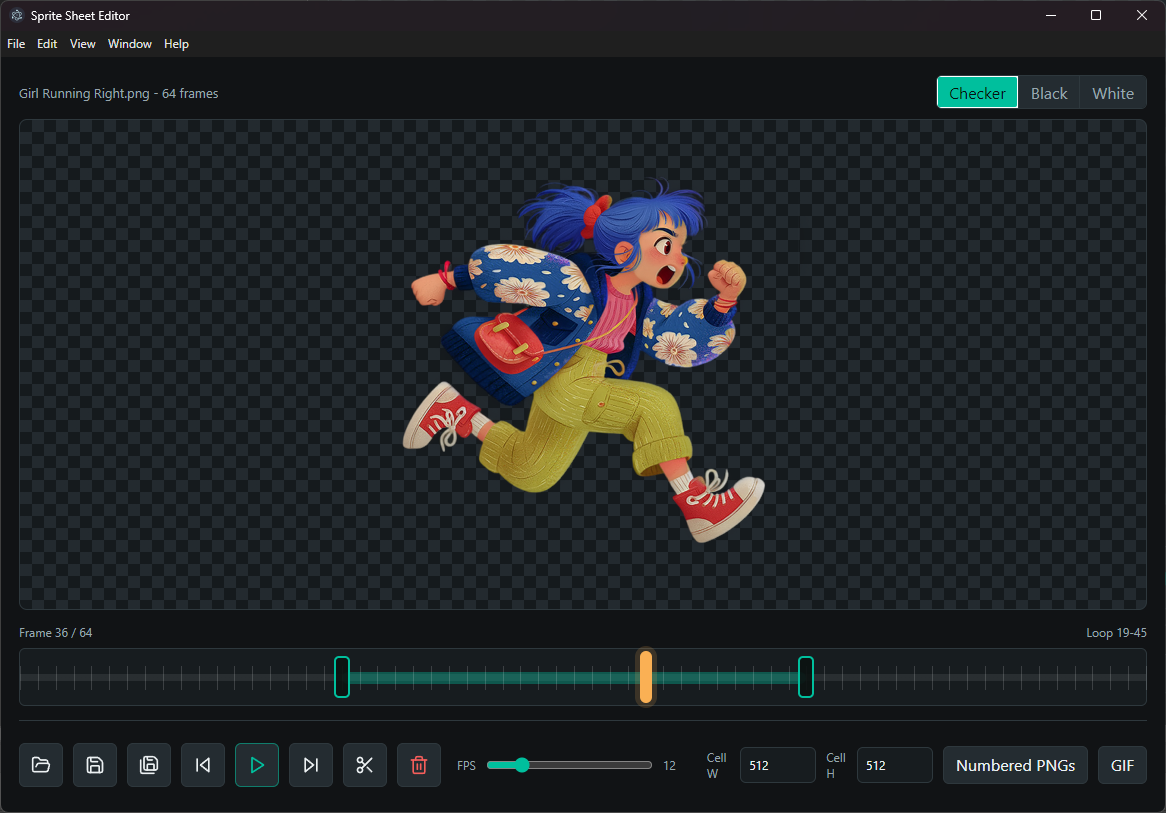Click the stacked floppy disk Save As icon
The image size is (1166, 813).
pos(149,765)
